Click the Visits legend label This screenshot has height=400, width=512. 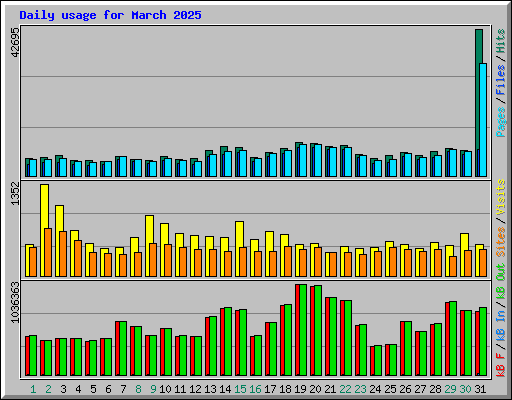click(x=500, y=197)
